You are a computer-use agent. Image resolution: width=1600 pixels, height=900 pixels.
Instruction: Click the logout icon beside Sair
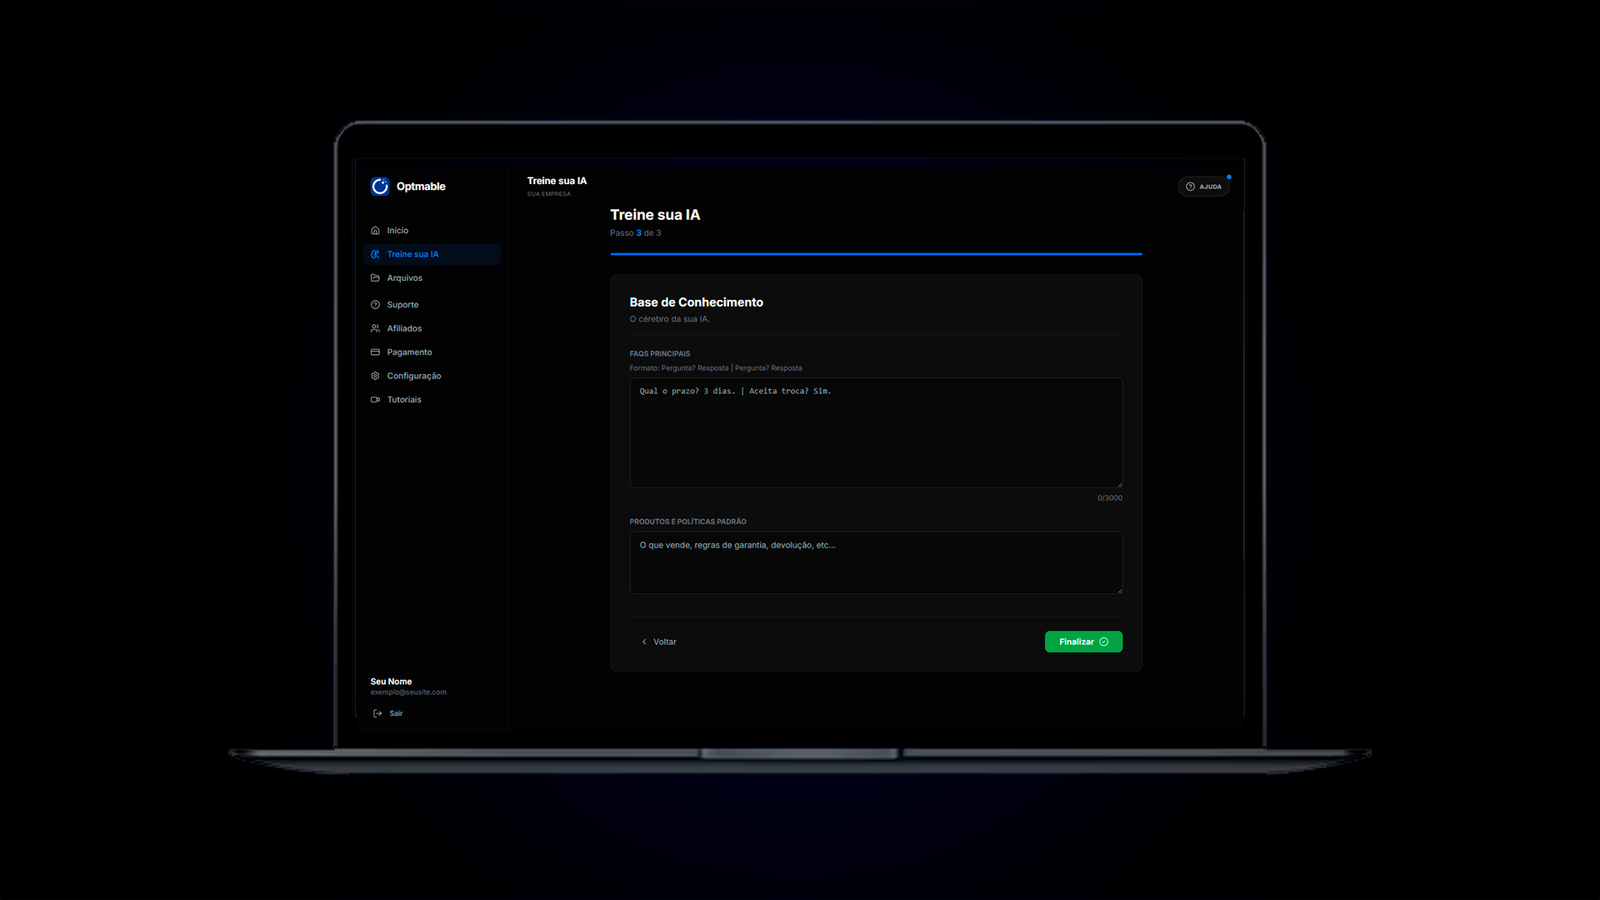(x=377, y=713)
